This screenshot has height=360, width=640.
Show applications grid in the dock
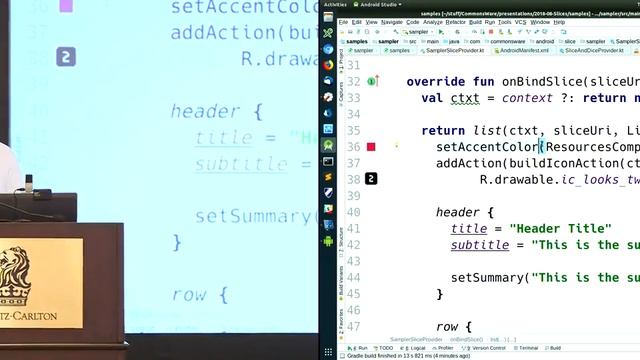click(x=328, y=352)
